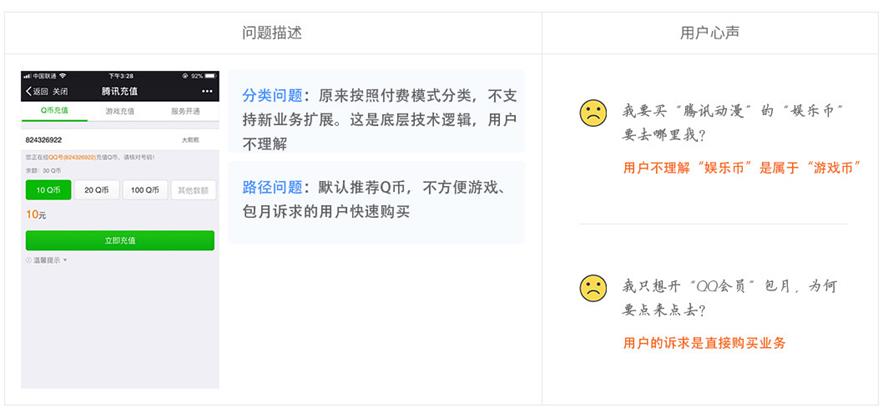Click the sad face next to 腾讯动漫 quote

pos(593,113)
